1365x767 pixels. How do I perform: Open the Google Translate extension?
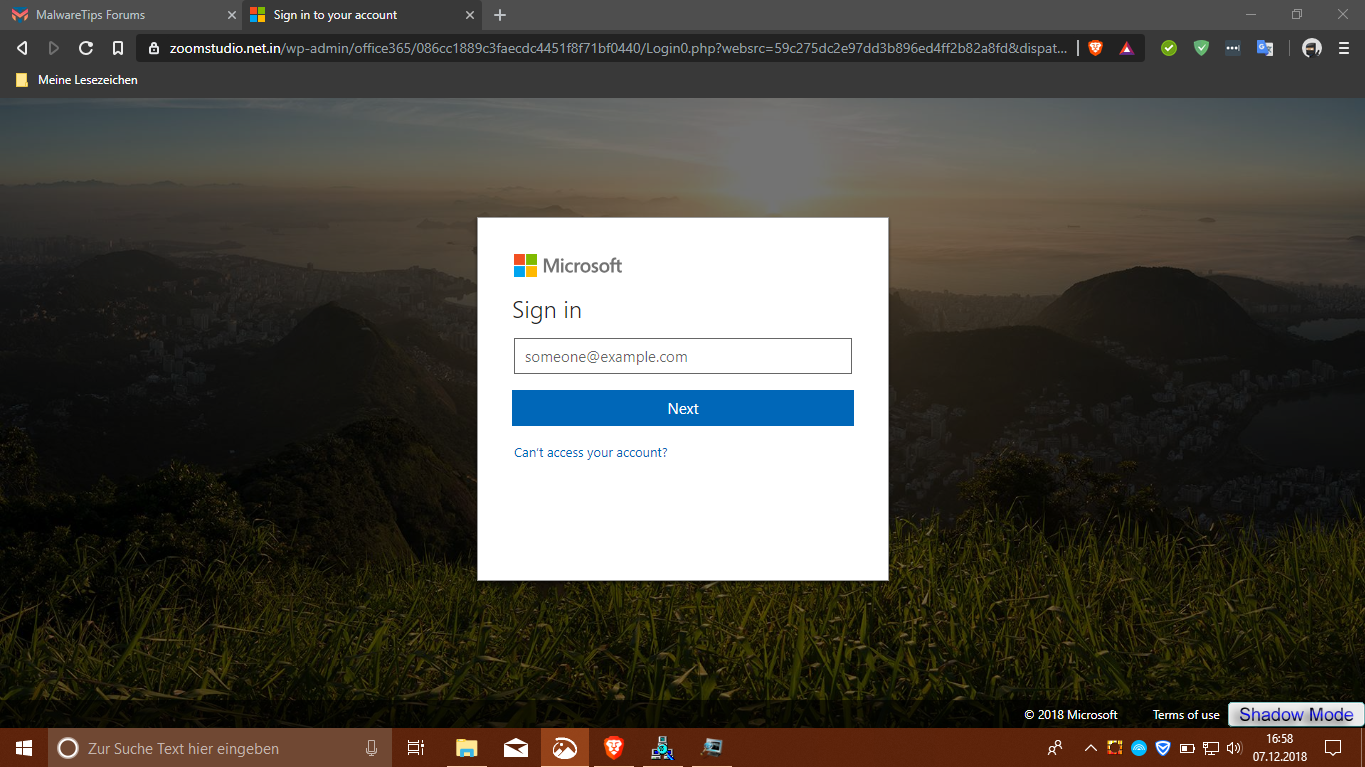pos(1265,48)
